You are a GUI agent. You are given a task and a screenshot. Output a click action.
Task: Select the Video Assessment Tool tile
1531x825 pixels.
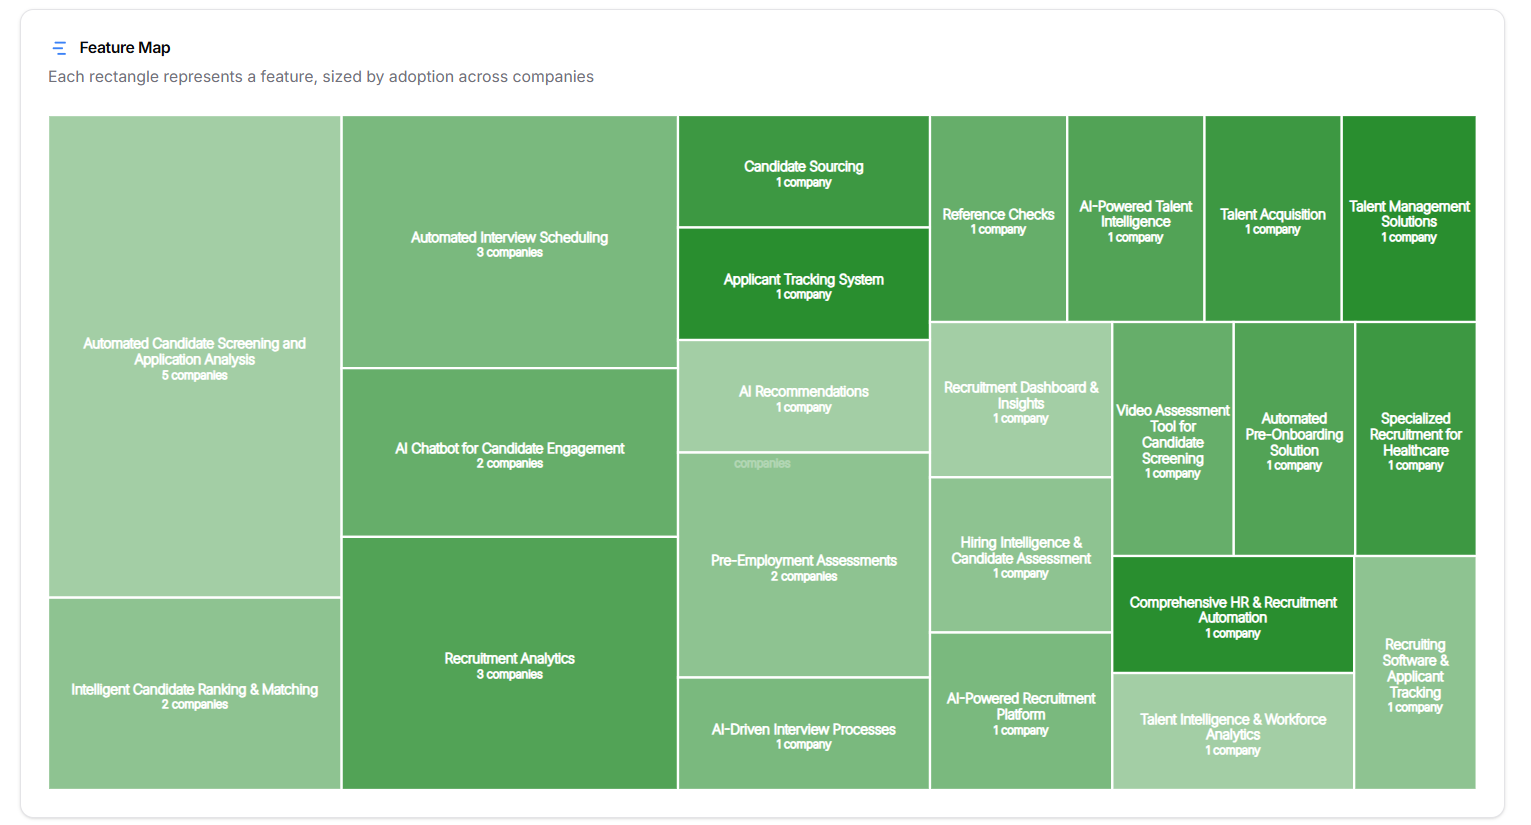click(x=1172, y=439)
